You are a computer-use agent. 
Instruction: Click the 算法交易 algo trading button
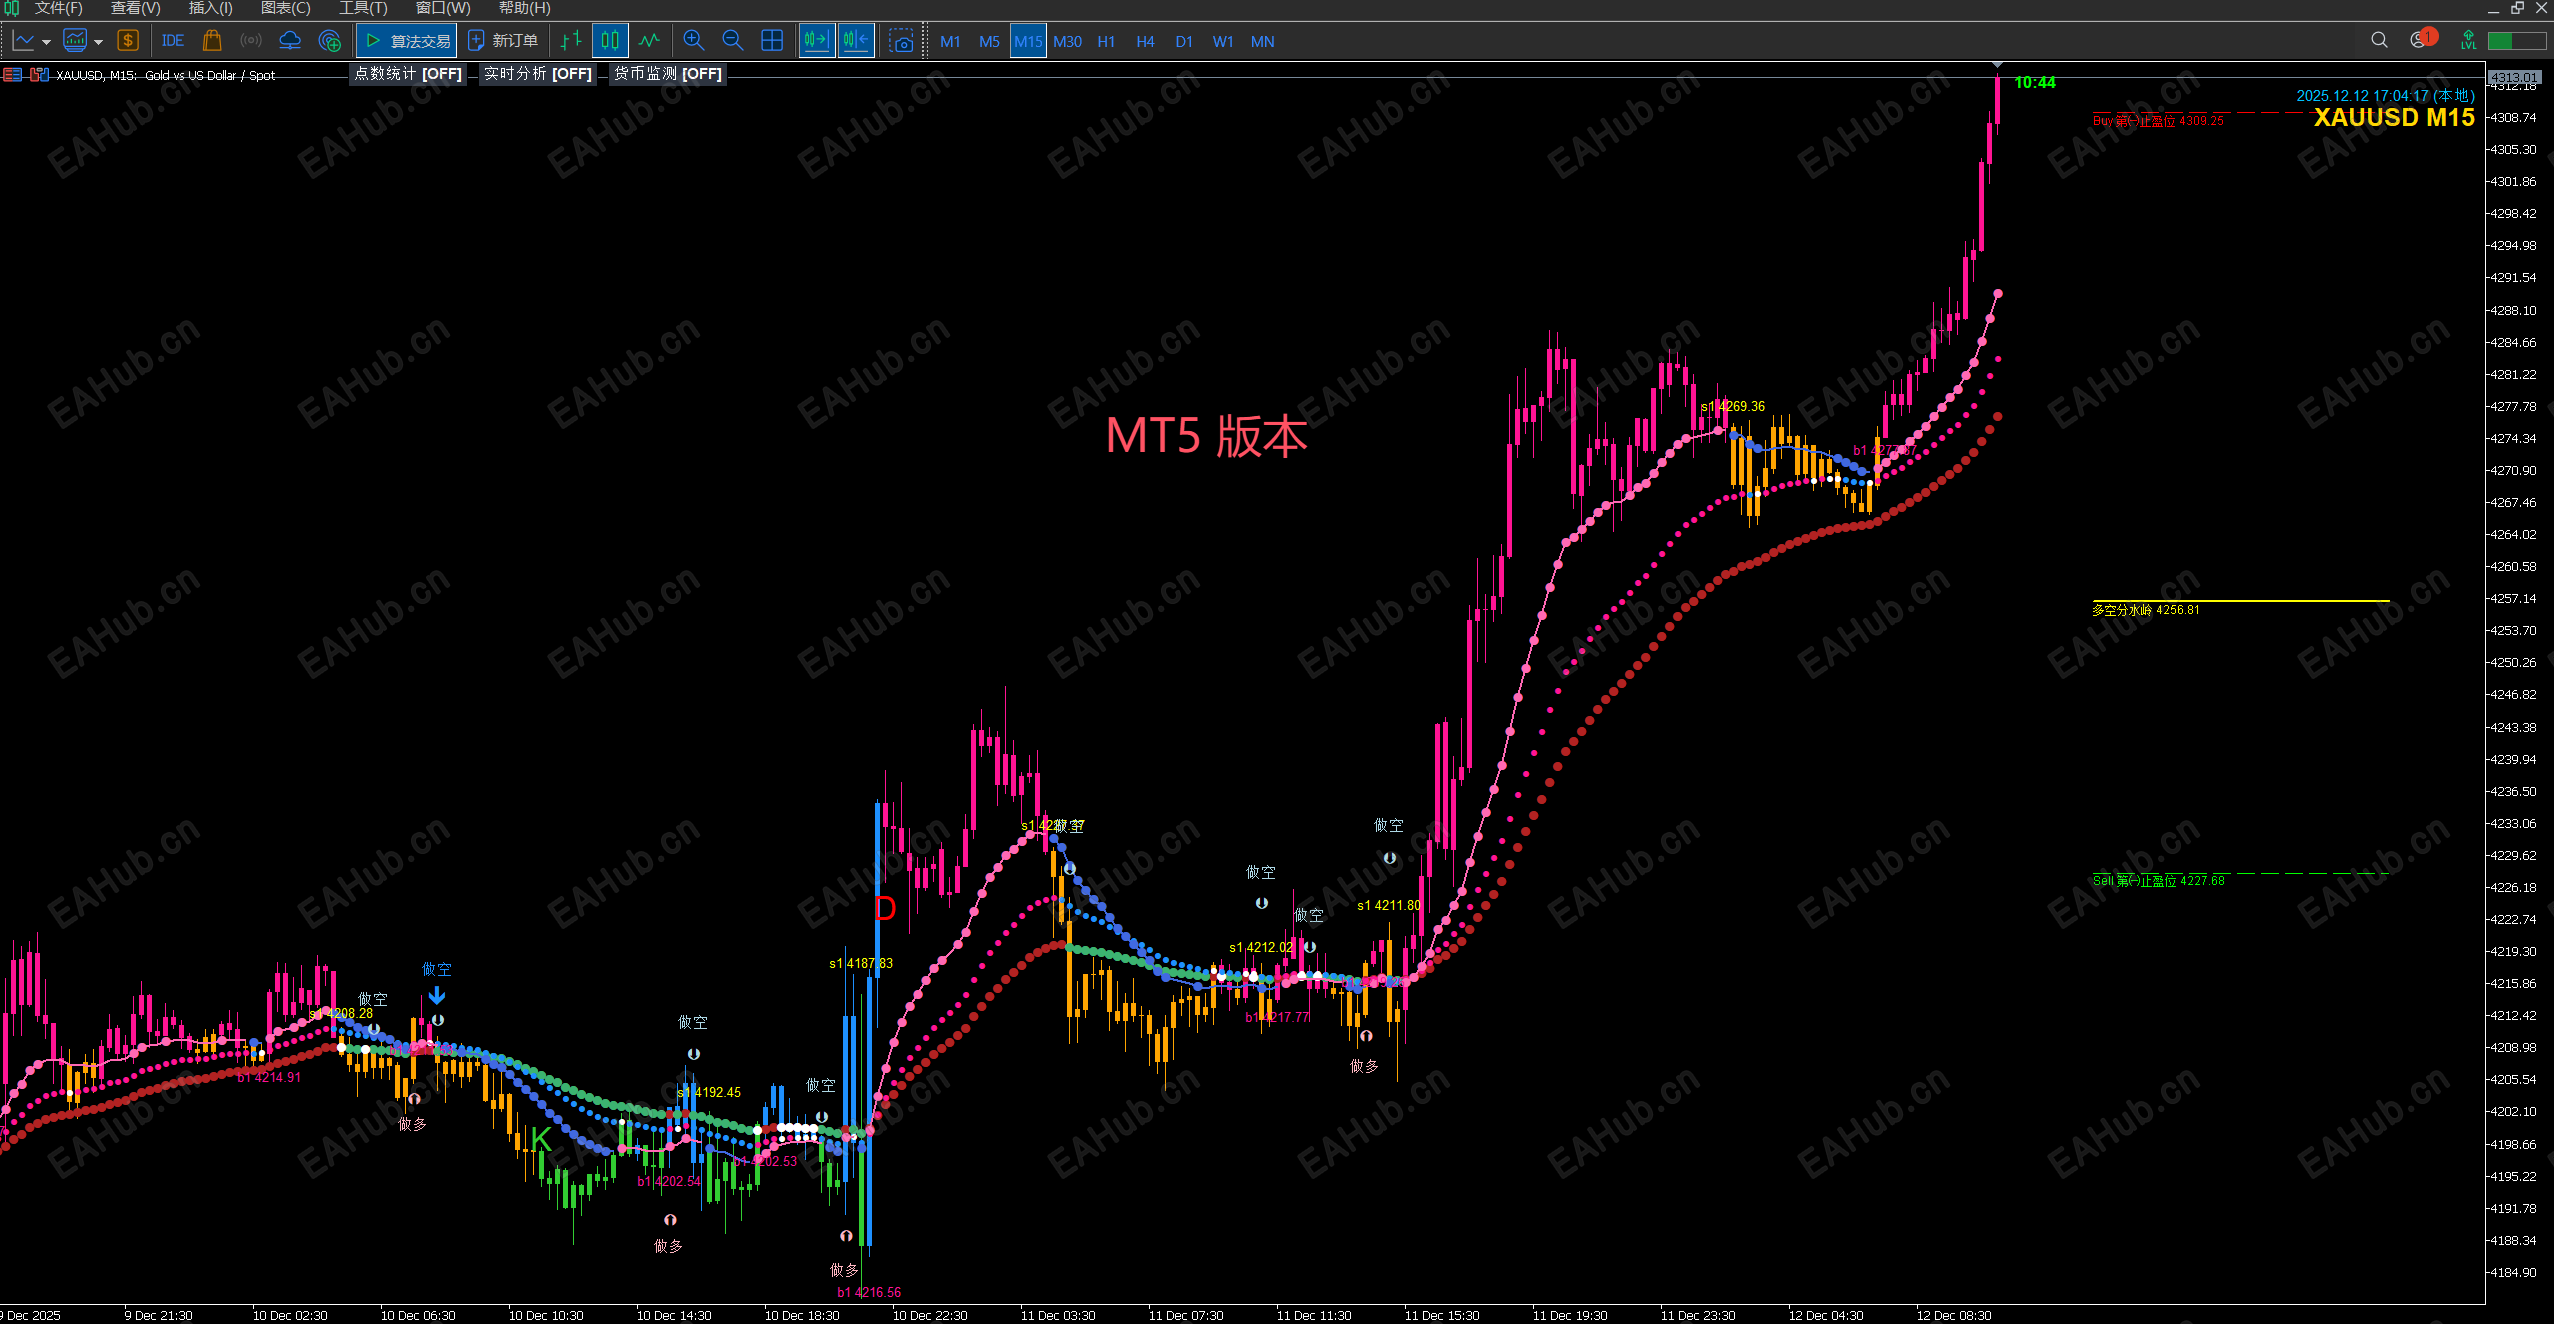click(407, 41)
